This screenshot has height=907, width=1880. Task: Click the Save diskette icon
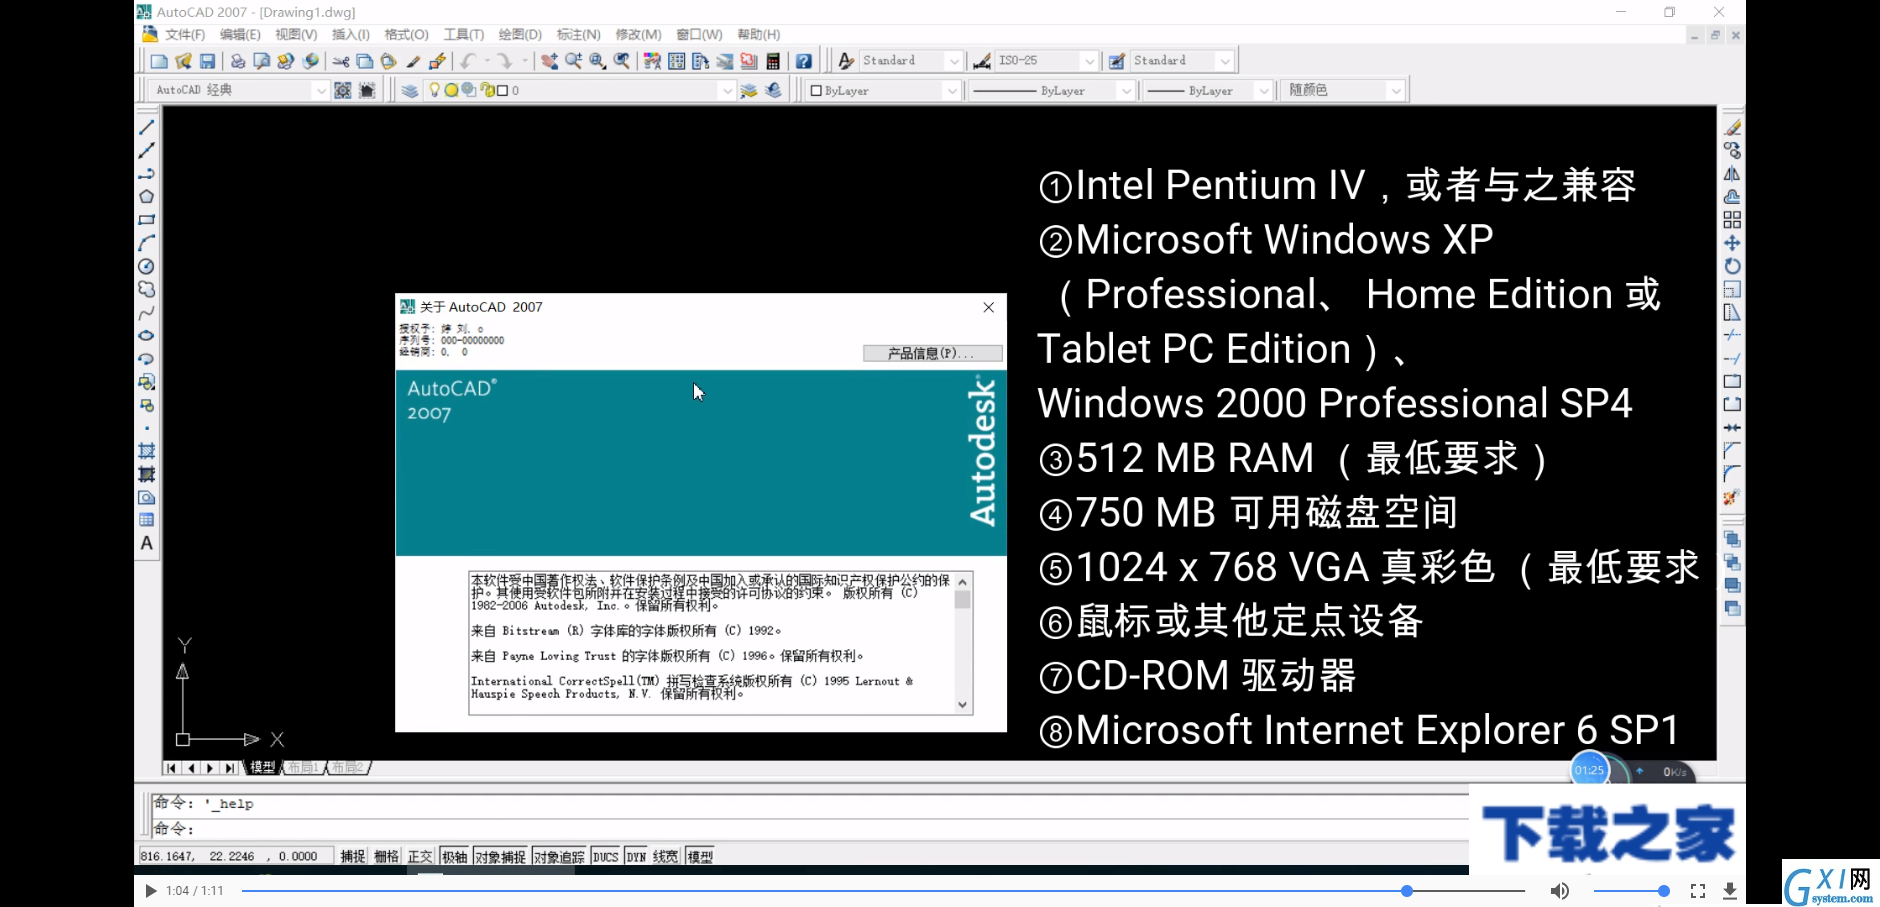point(207,61)
